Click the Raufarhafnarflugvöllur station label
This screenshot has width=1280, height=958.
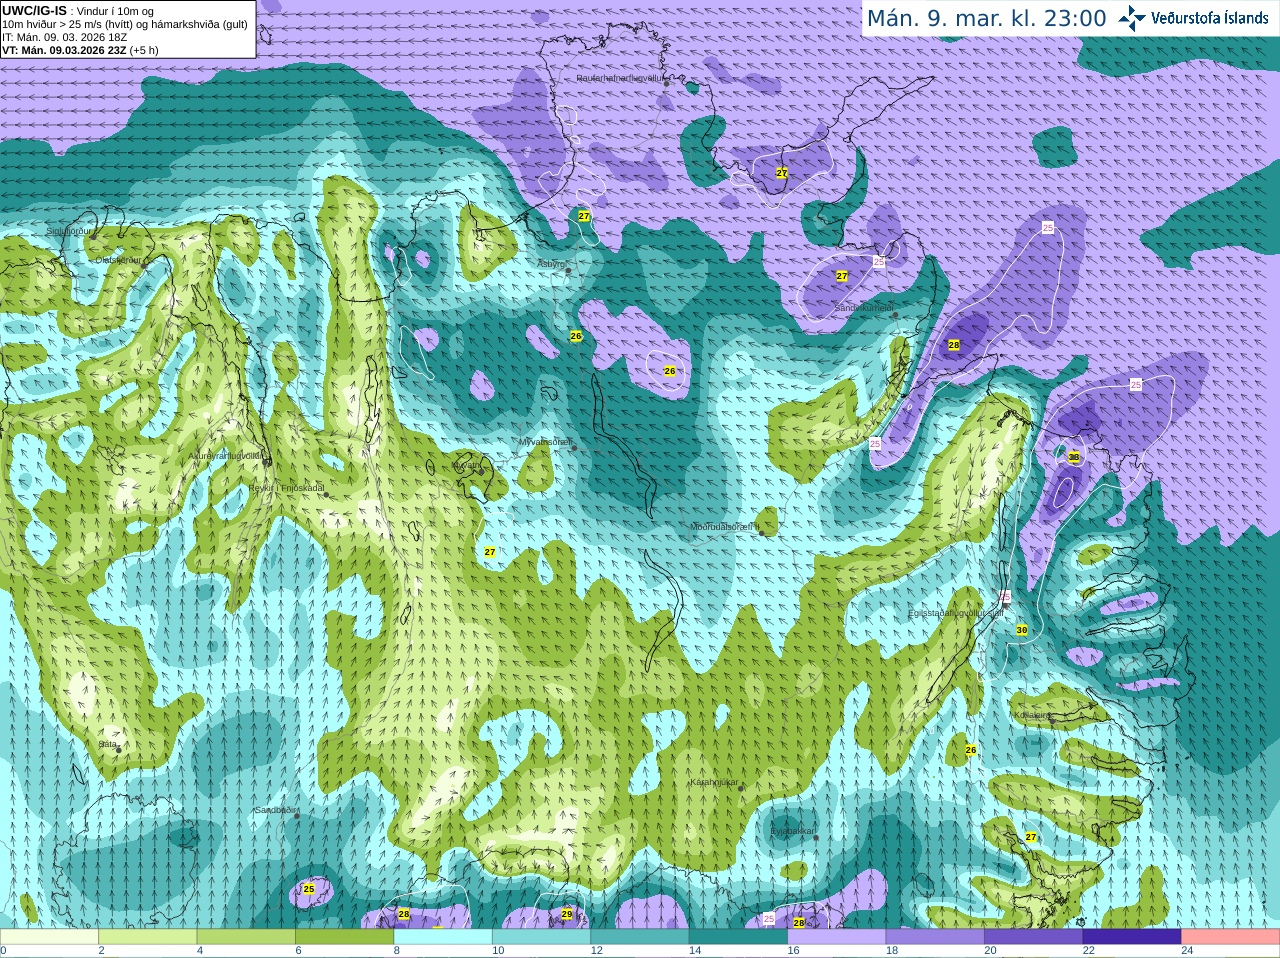620,77
